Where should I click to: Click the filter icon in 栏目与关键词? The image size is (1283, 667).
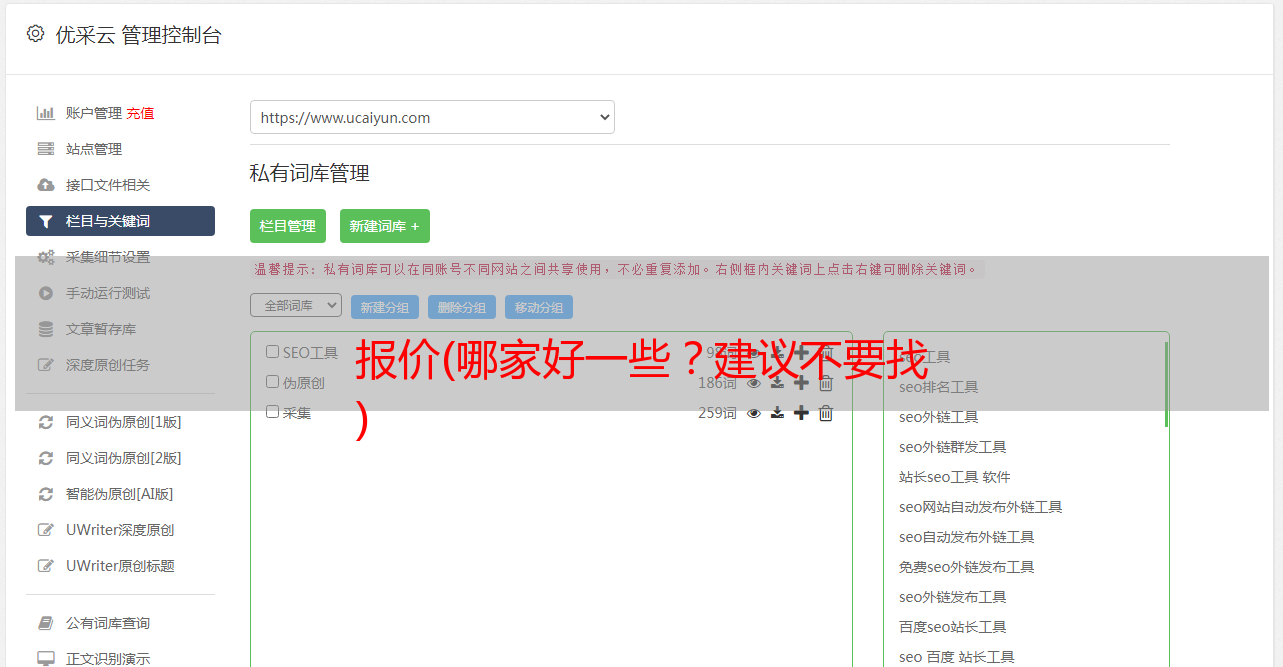click(x=45, y=221)
